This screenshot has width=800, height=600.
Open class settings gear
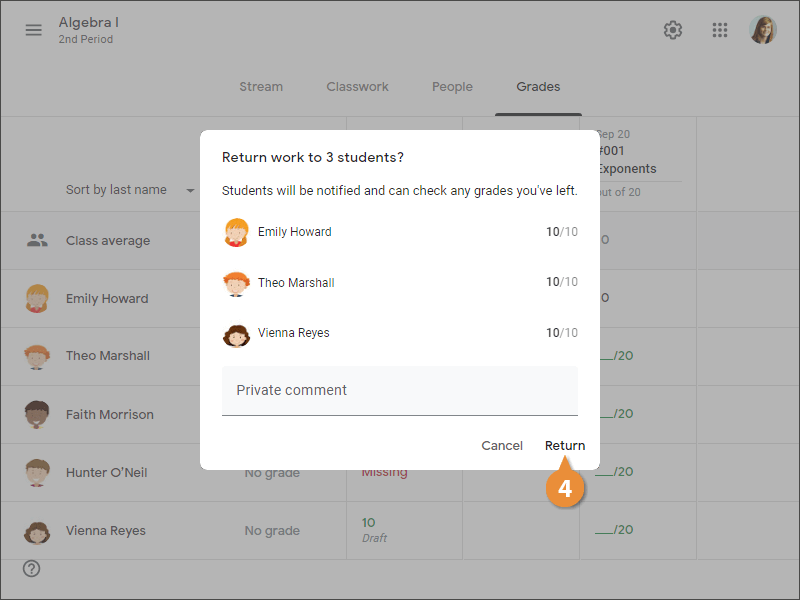(673, 30)
